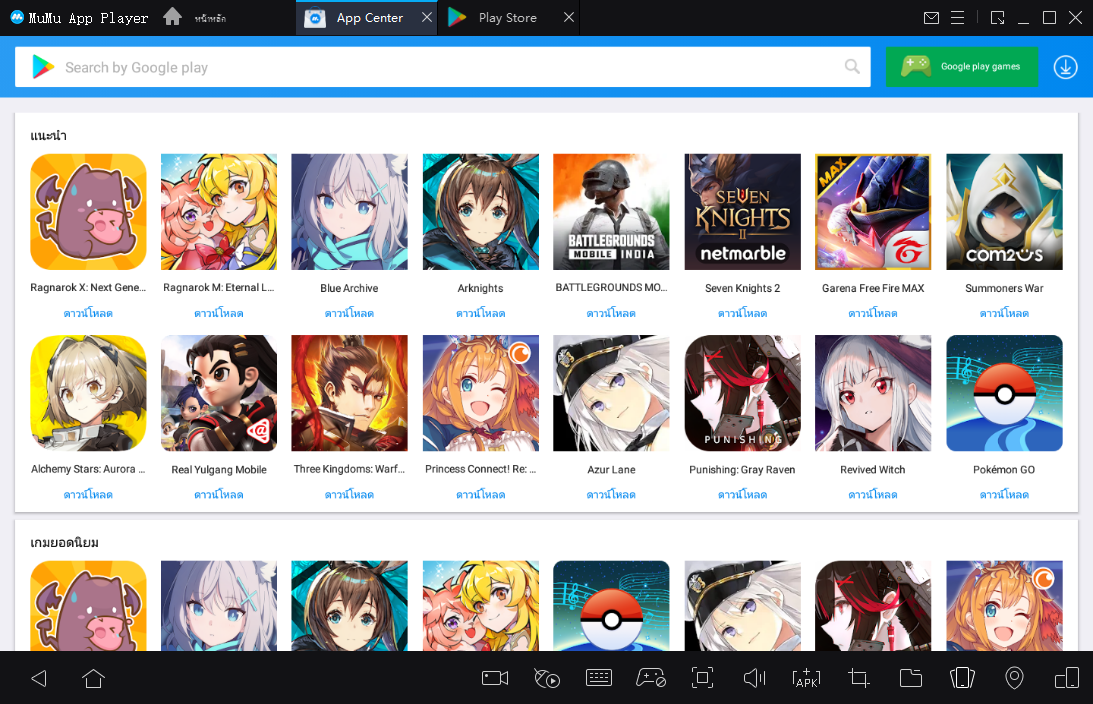The image size is (1093, 704).
Task: Click the Android back arrow icon
Action: (x=39, y=678)
